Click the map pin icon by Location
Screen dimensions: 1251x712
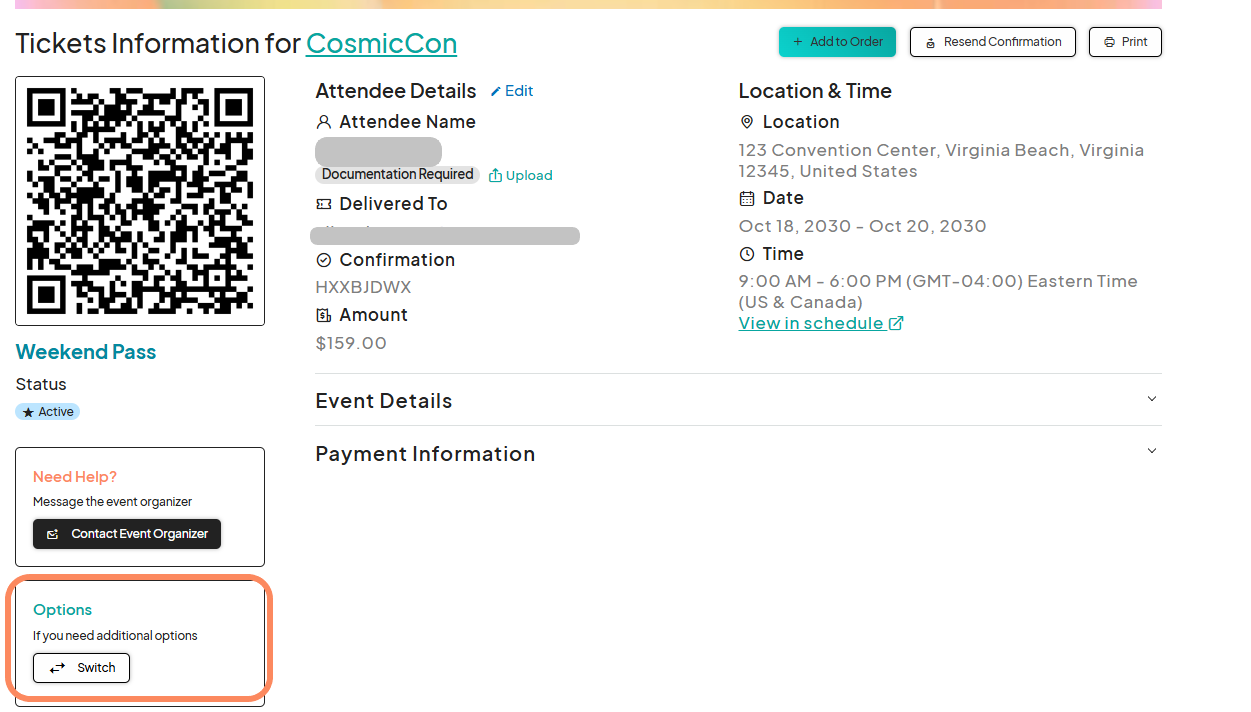[x=746, y=122]
